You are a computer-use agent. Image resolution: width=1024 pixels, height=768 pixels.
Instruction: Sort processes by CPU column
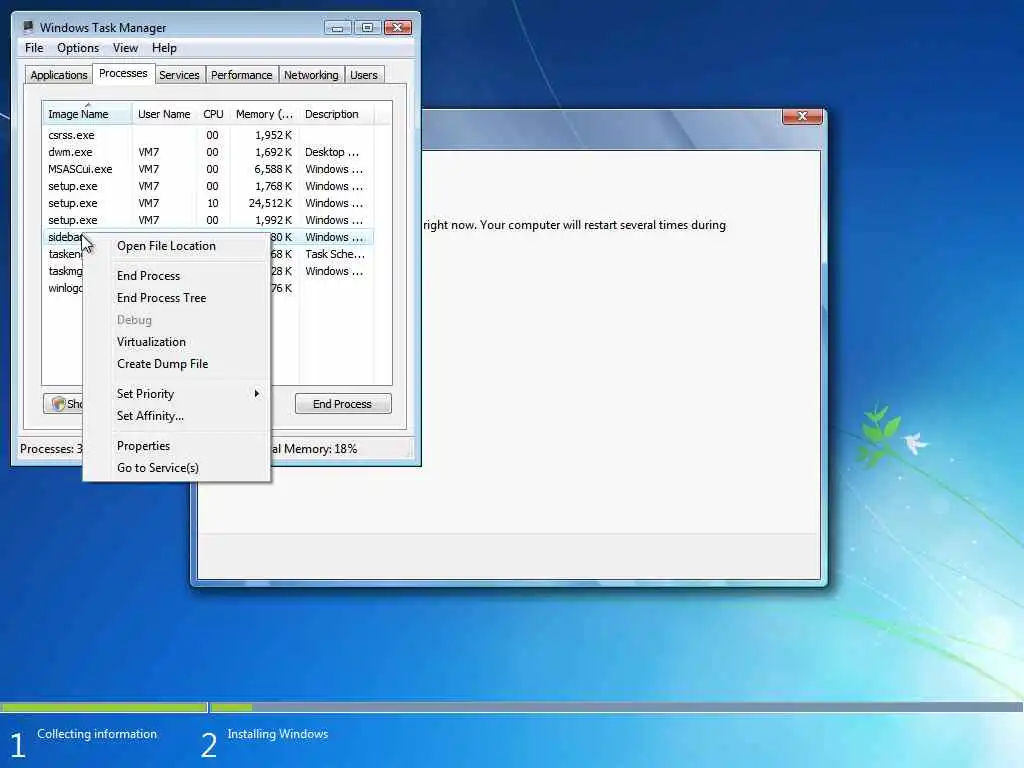[214, 114]
